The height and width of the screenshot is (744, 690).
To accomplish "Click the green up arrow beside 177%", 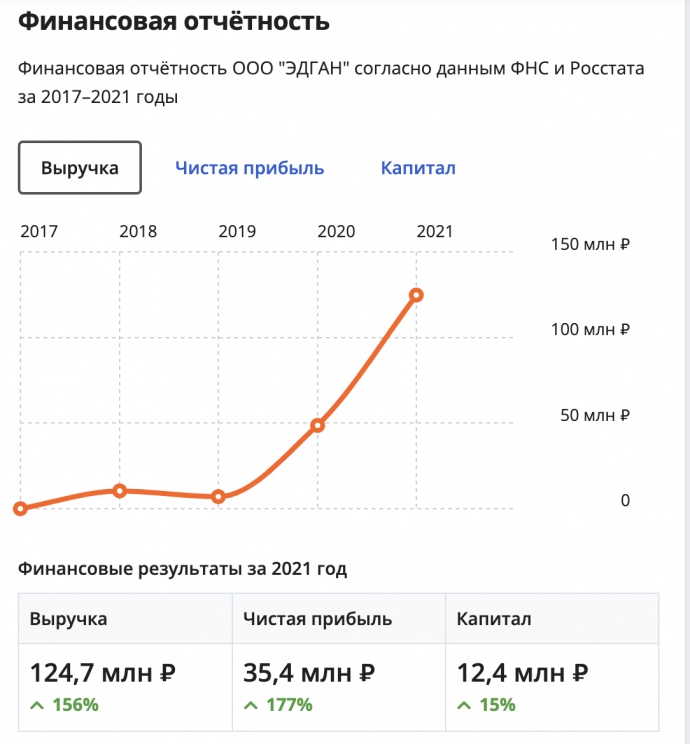I will pos(251,705).
